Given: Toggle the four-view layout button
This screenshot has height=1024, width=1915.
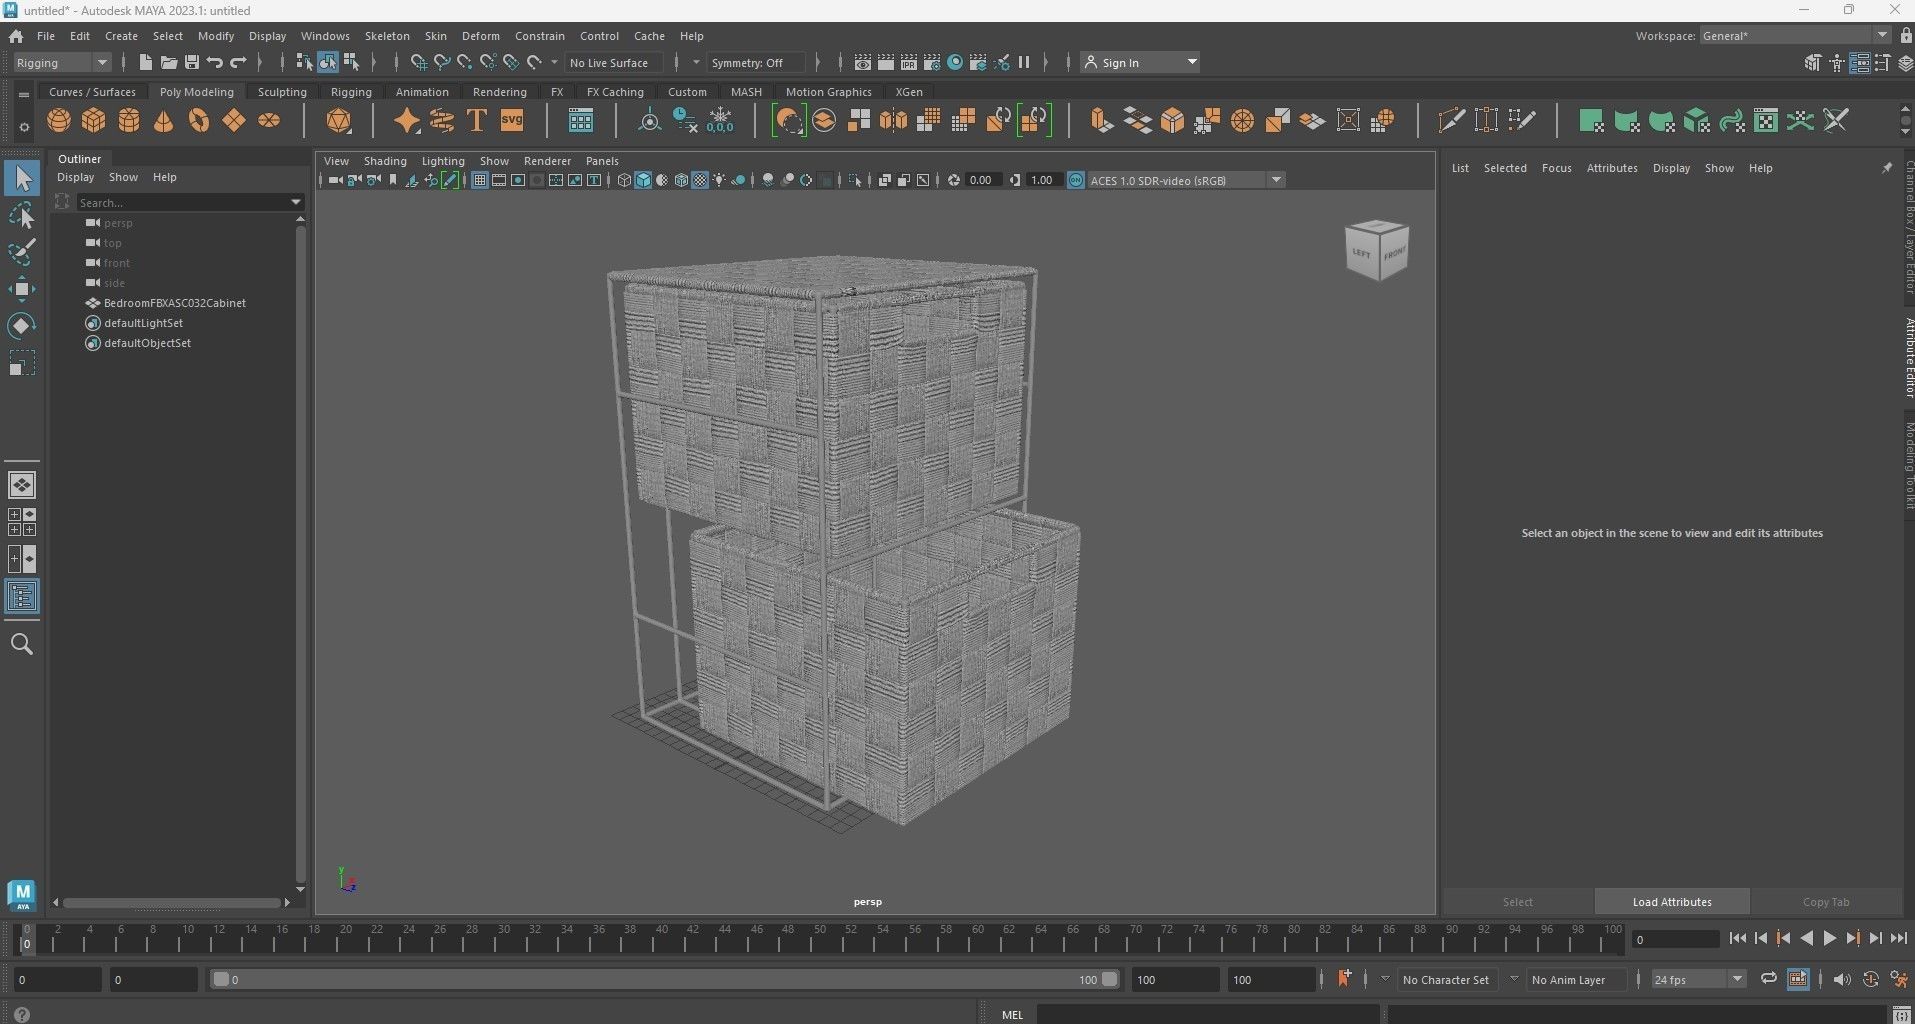Looking at the screenshot, I should point(22,522).
